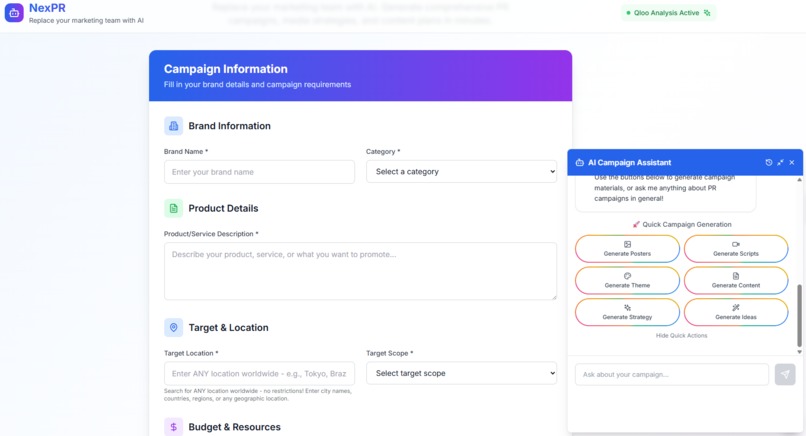
Task: Focus the Target Location input field
Action: tap(259, 373)
